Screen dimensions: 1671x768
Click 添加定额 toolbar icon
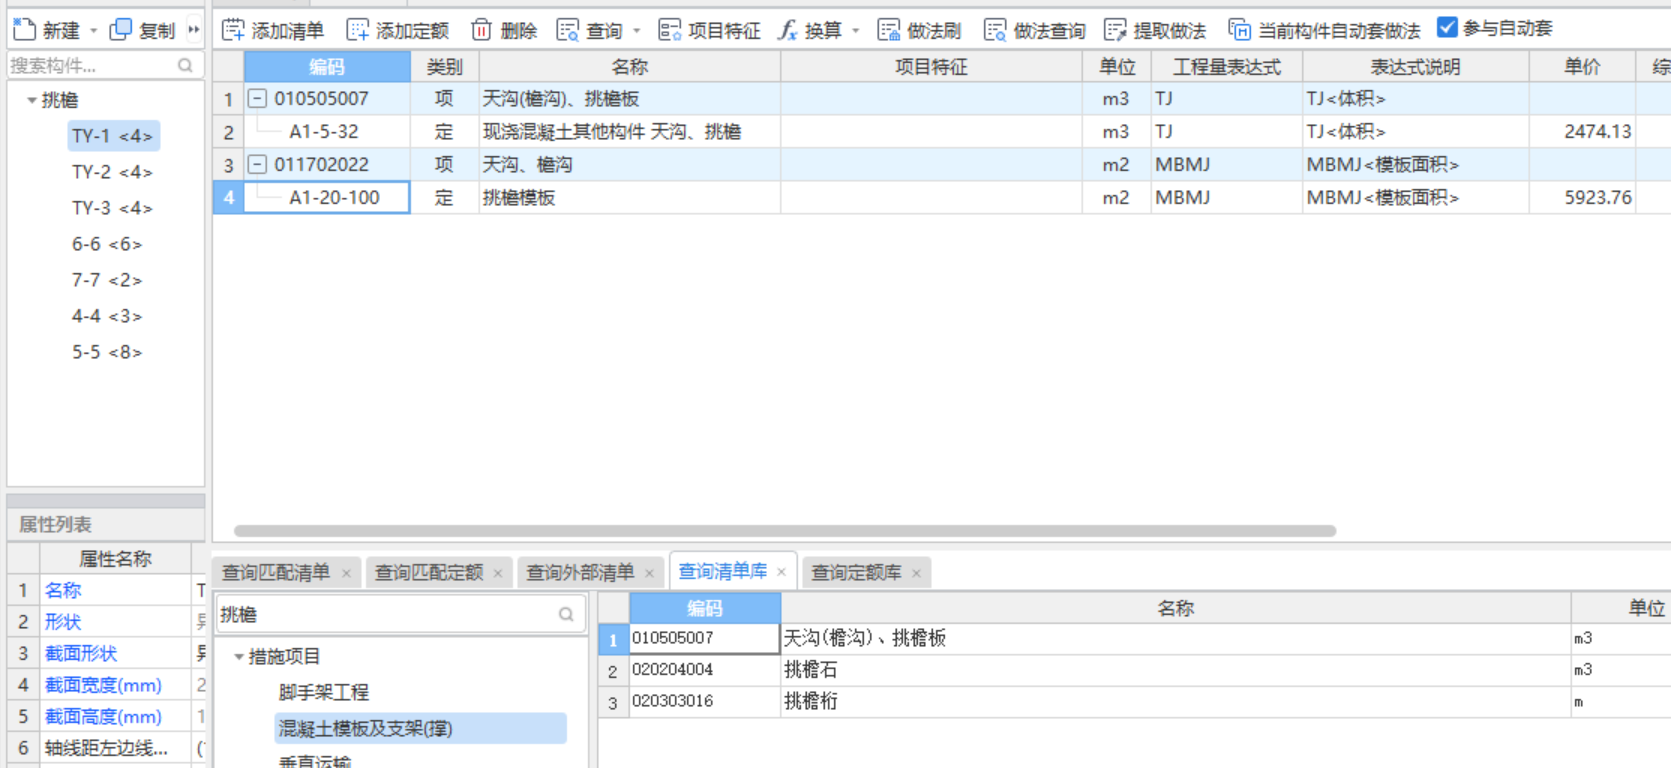coord(358,30)
